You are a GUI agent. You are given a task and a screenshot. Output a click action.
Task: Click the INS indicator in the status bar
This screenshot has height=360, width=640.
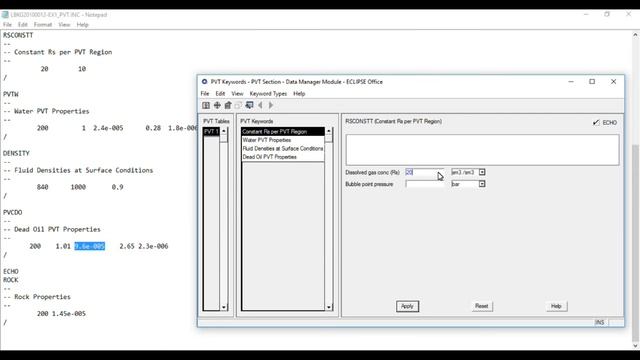click(600, 322)
